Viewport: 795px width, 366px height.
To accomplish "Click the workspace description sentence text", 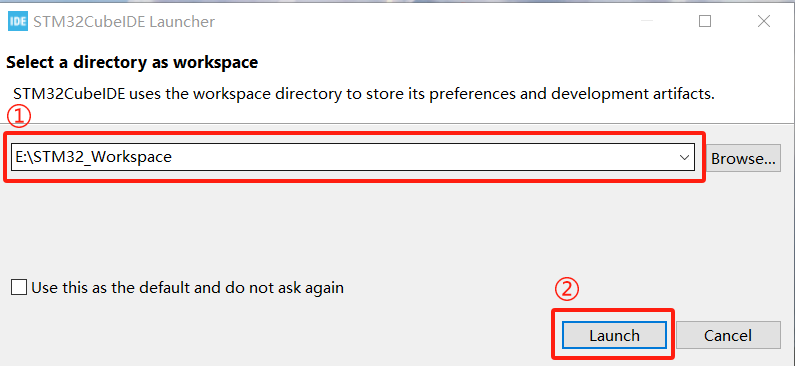I will point(364,94).
